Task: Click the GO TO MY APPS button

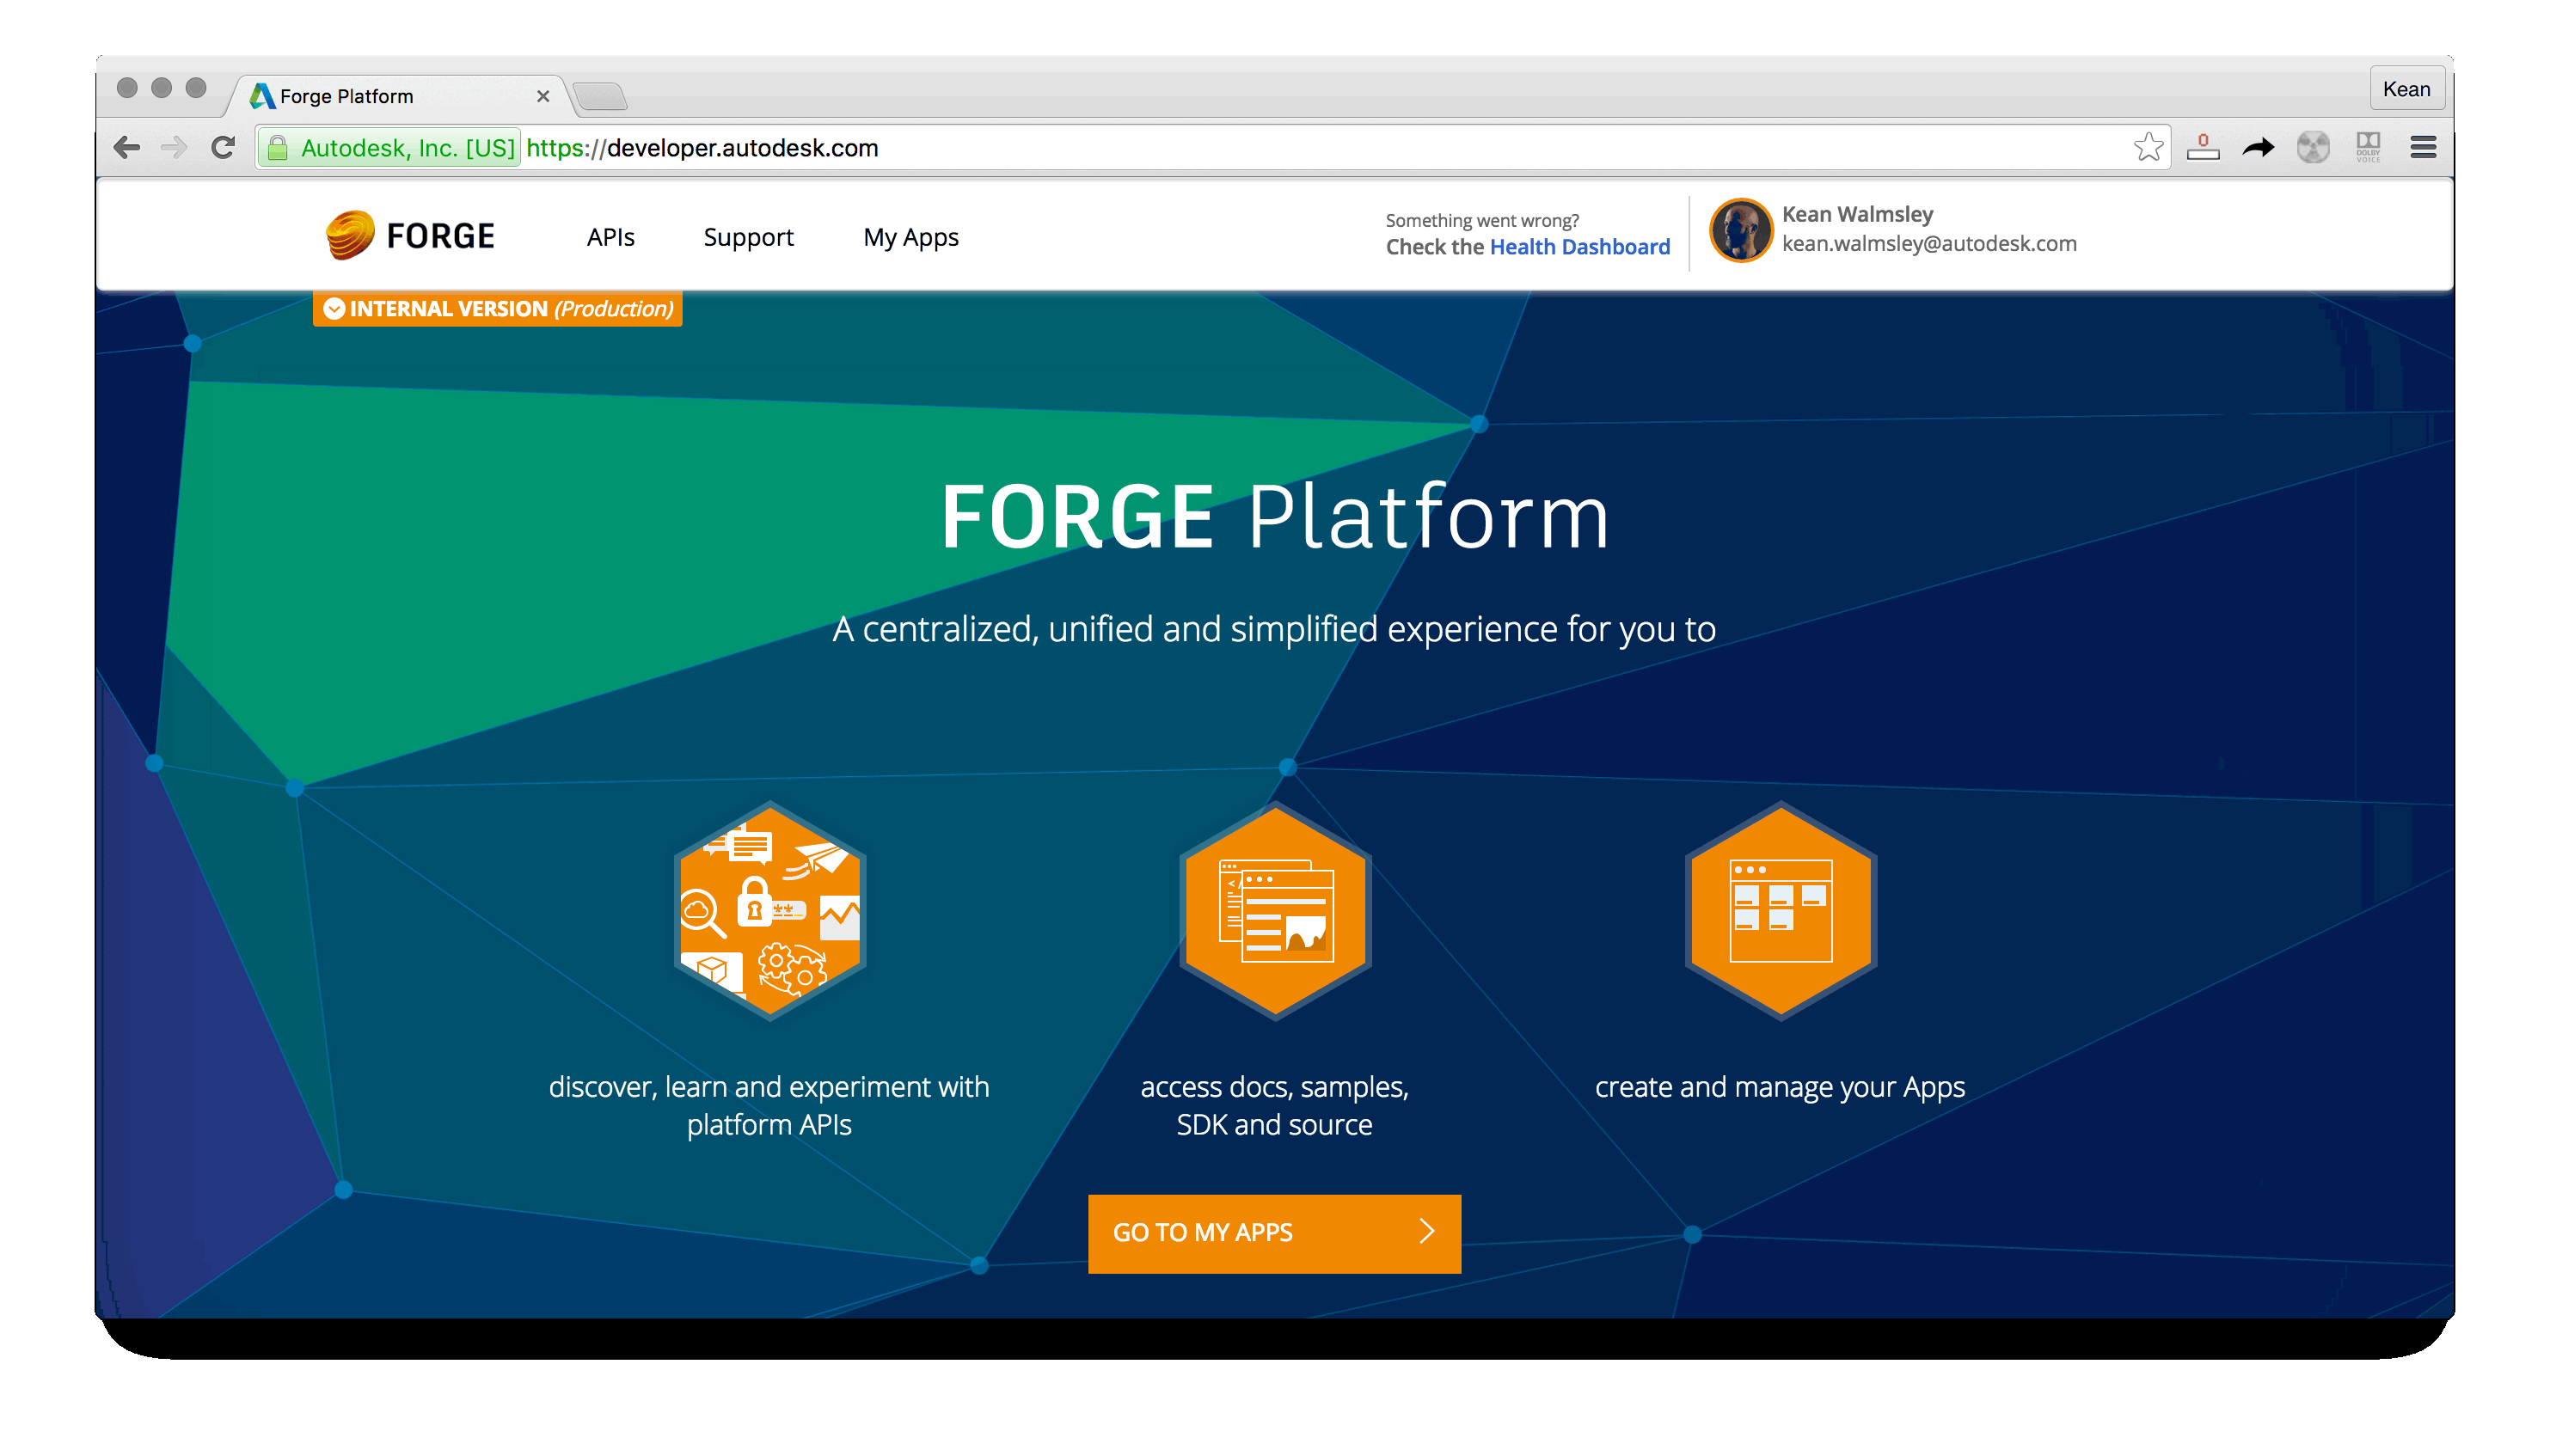Action: [x=1274, y=1233]
